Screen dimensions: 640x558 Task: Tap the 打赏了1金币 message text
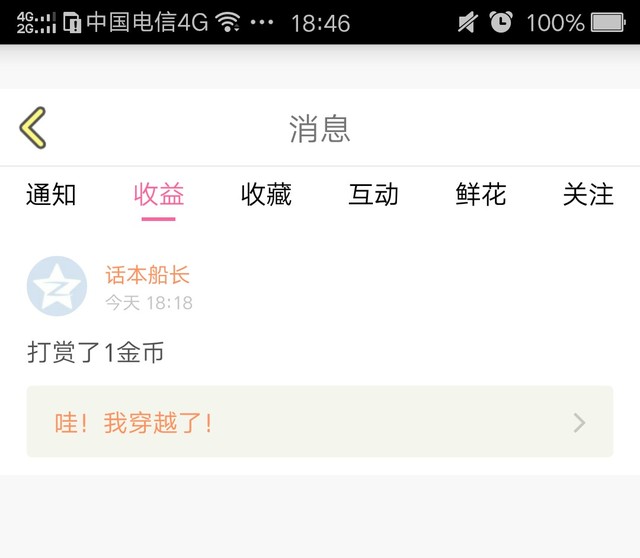[96, 352]
